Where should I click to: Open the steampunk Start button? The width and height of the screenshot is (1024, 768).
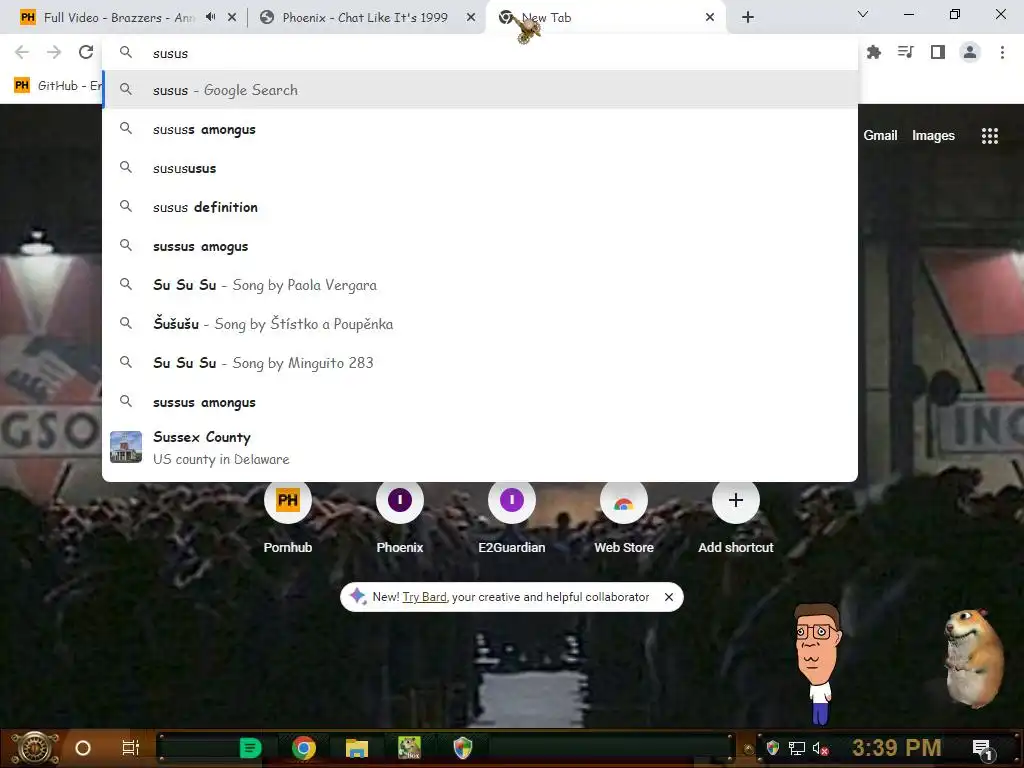coord(35,748)
